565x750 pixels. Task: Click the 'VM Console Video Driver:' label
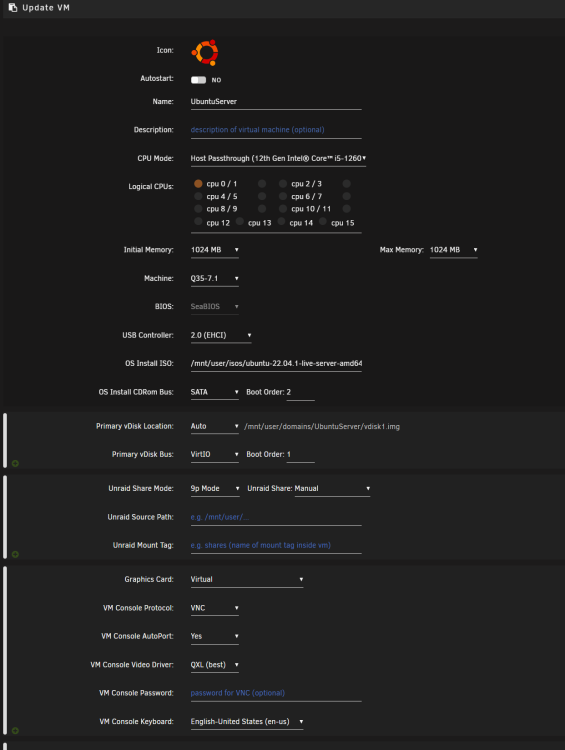(x=132, y=665)
